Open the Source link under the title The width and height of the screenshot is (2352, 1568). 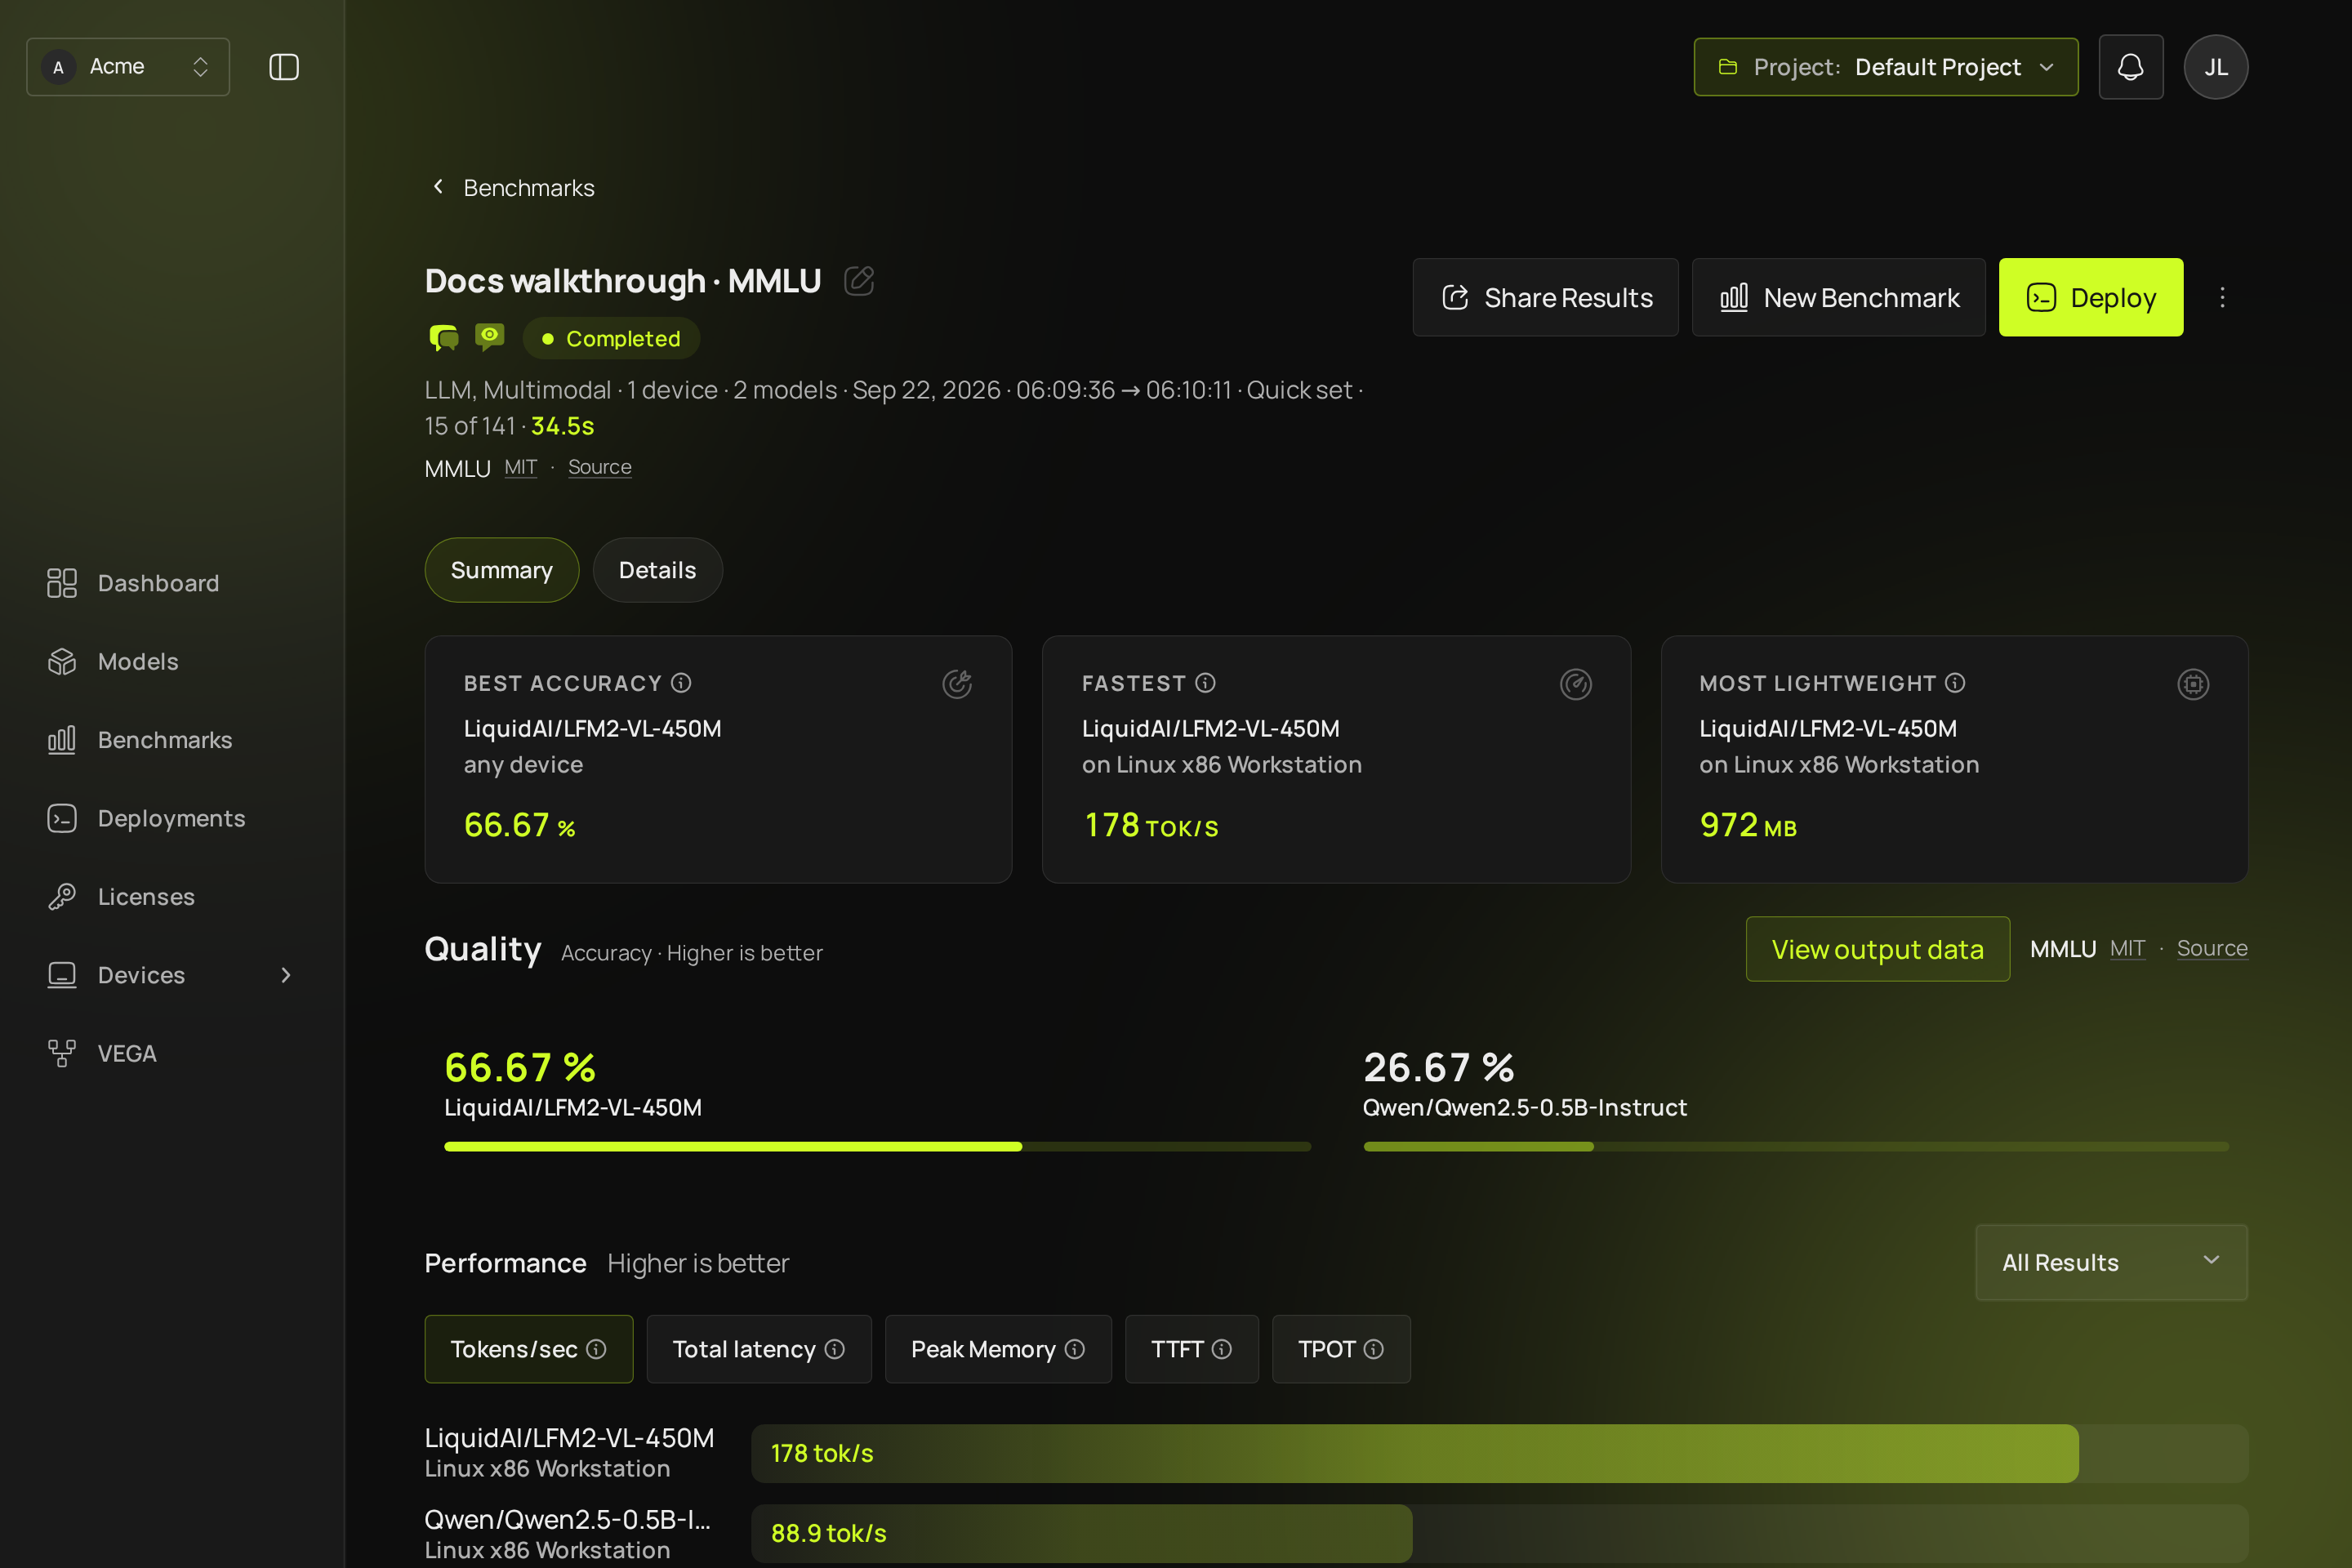tap(599, 467)
